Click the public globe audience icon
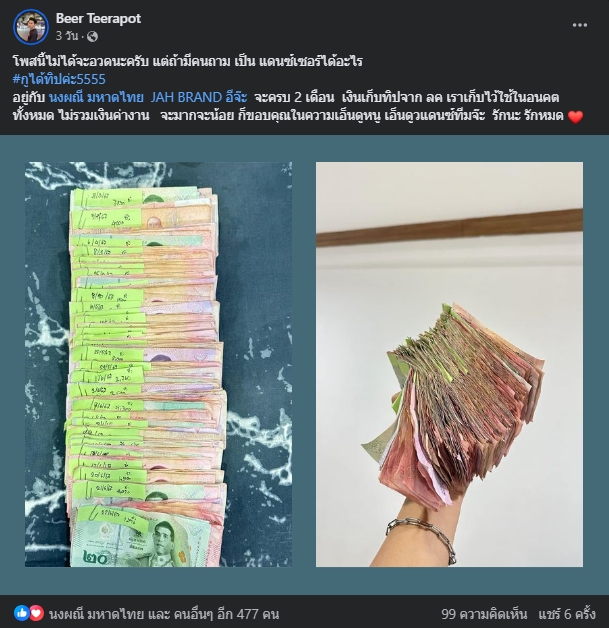The height and width of the screenshot is (628, 609). tap(92, 36)
